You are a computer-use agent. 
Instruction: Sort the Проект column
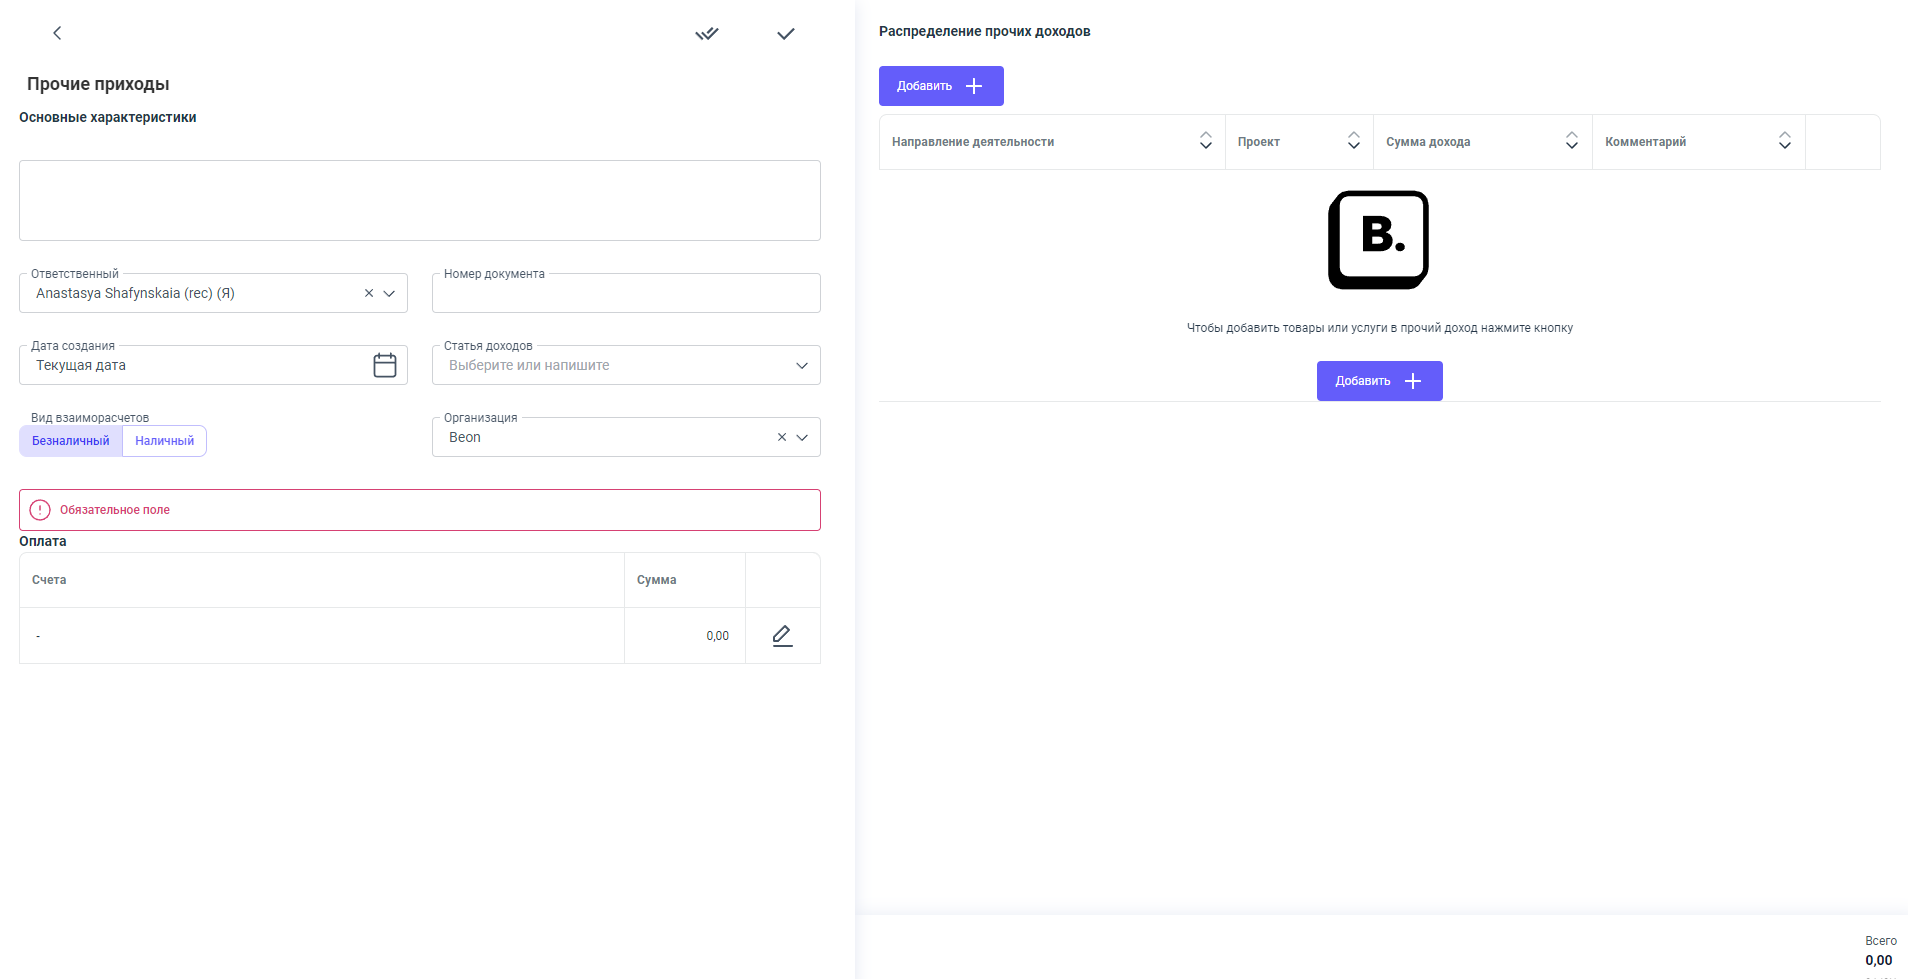pyautogui.click(x=1353, y=141)
